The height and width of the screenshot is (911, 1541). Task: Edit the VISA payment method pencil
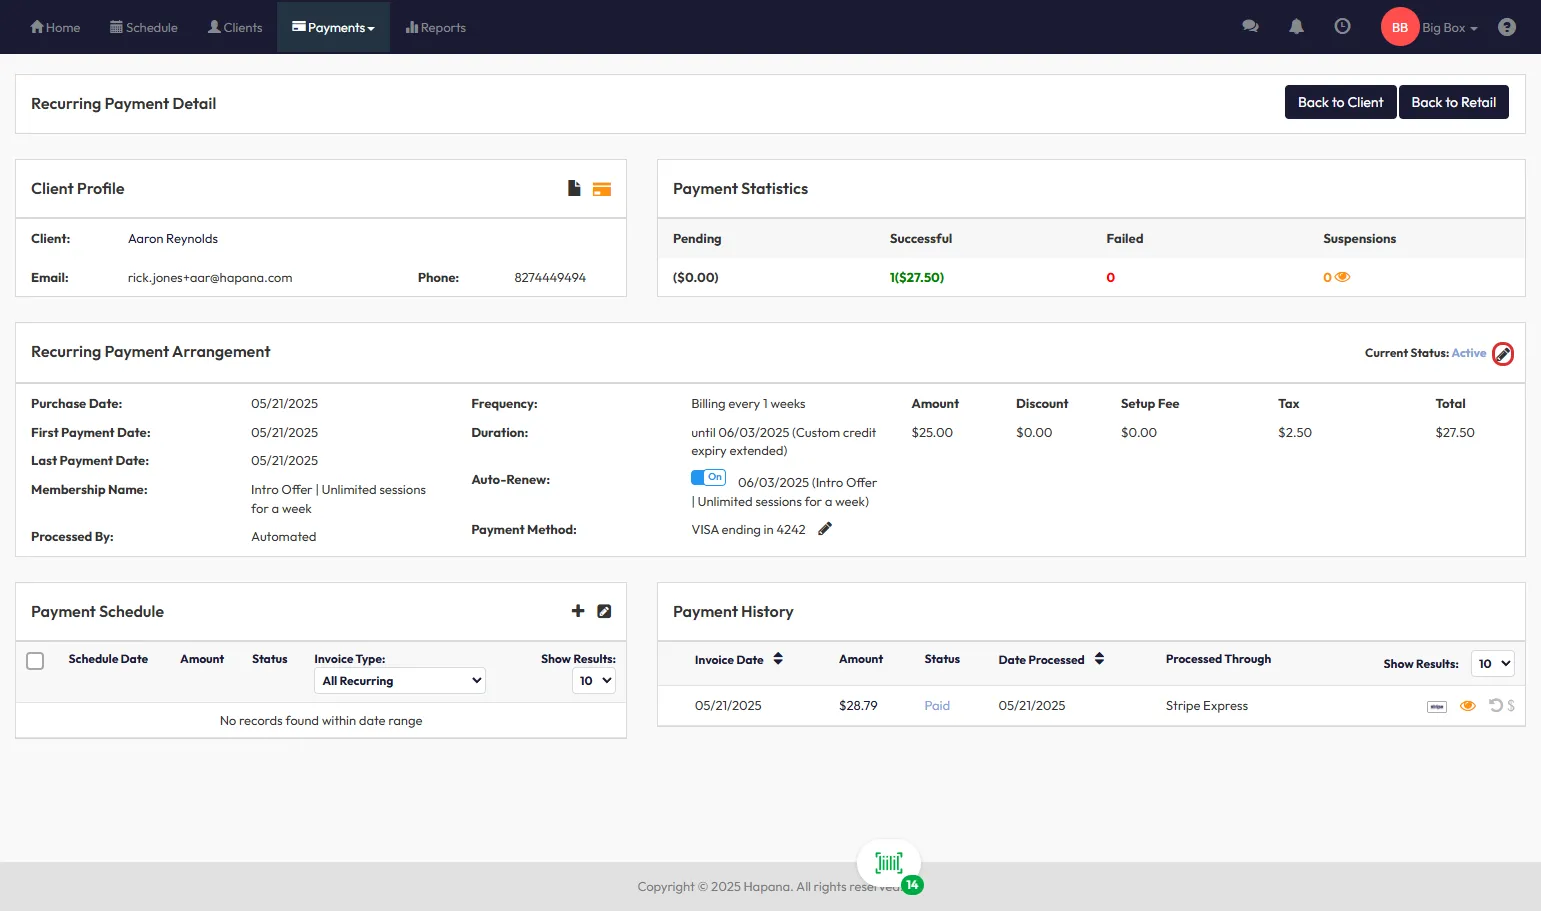825,529
